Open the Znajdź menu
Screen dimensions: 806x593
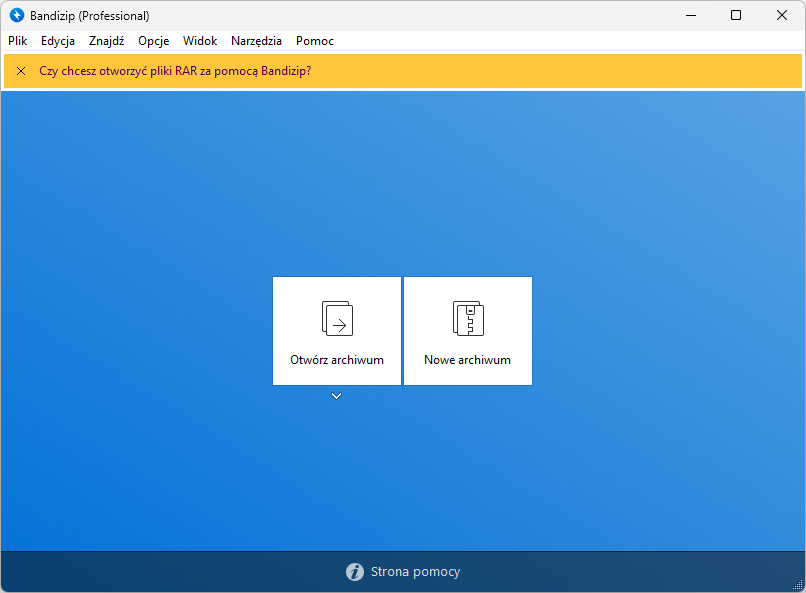tap(106, 41)
